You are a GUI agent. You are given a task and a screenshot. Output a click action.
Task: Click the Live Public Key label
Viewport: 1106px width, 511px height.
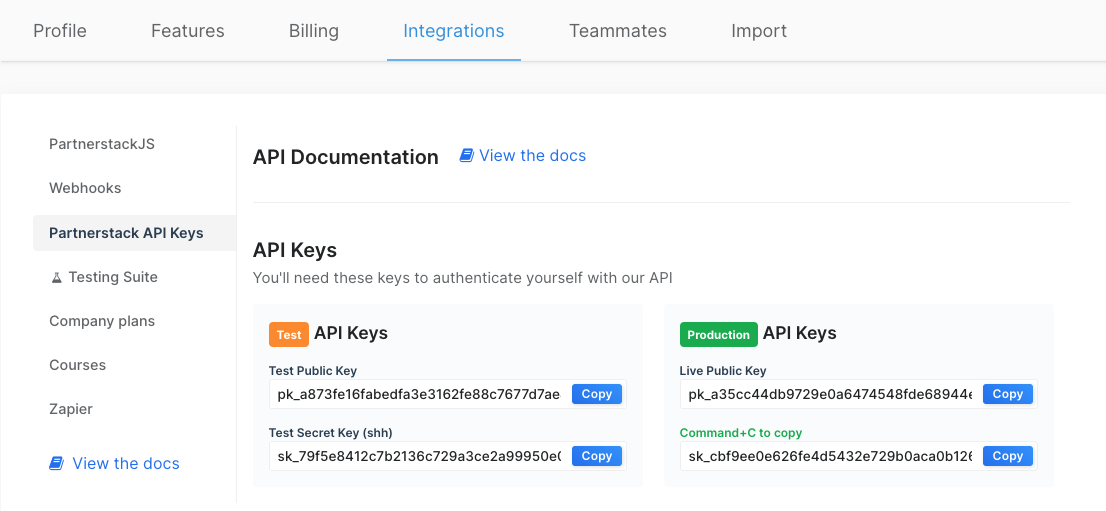723,371
